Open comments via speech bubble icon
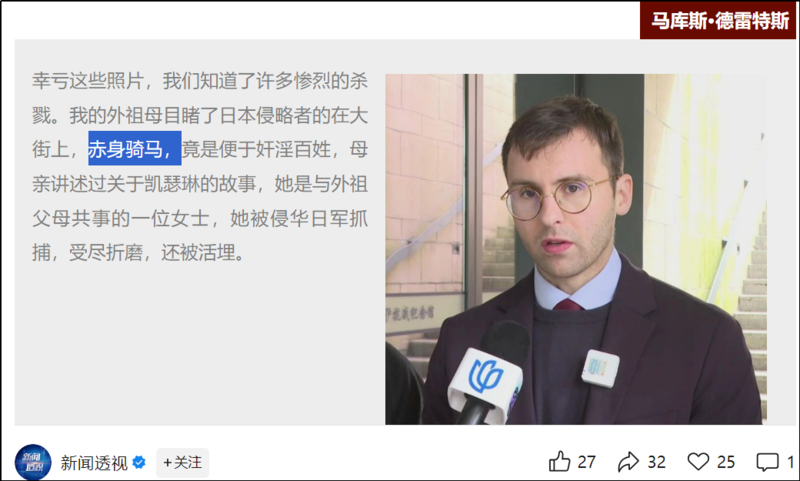 [767, 462]
